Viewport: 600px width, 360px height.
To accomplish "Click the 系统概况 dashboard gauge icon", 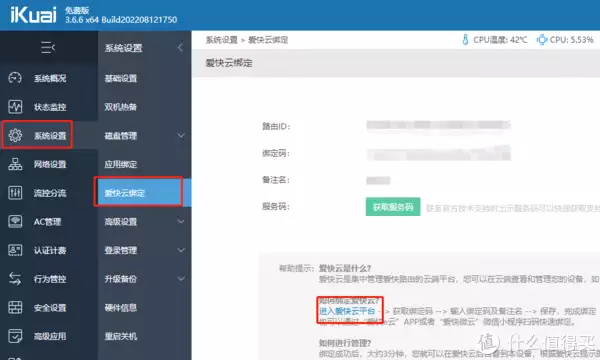I will click(x=15, y=78).
